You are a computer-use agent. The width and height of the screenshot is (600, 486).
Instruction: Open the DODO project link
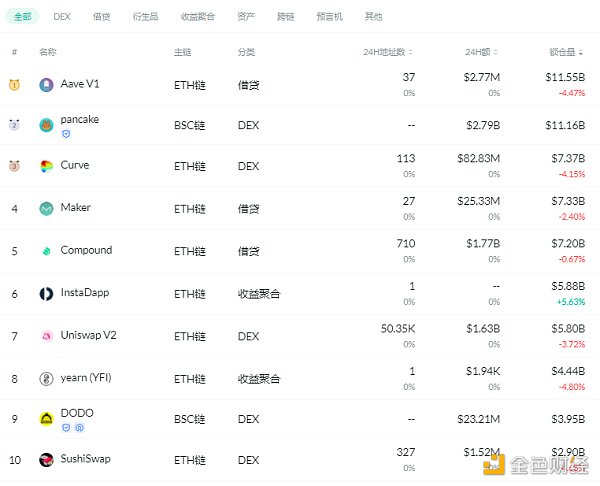coord(77,413)
